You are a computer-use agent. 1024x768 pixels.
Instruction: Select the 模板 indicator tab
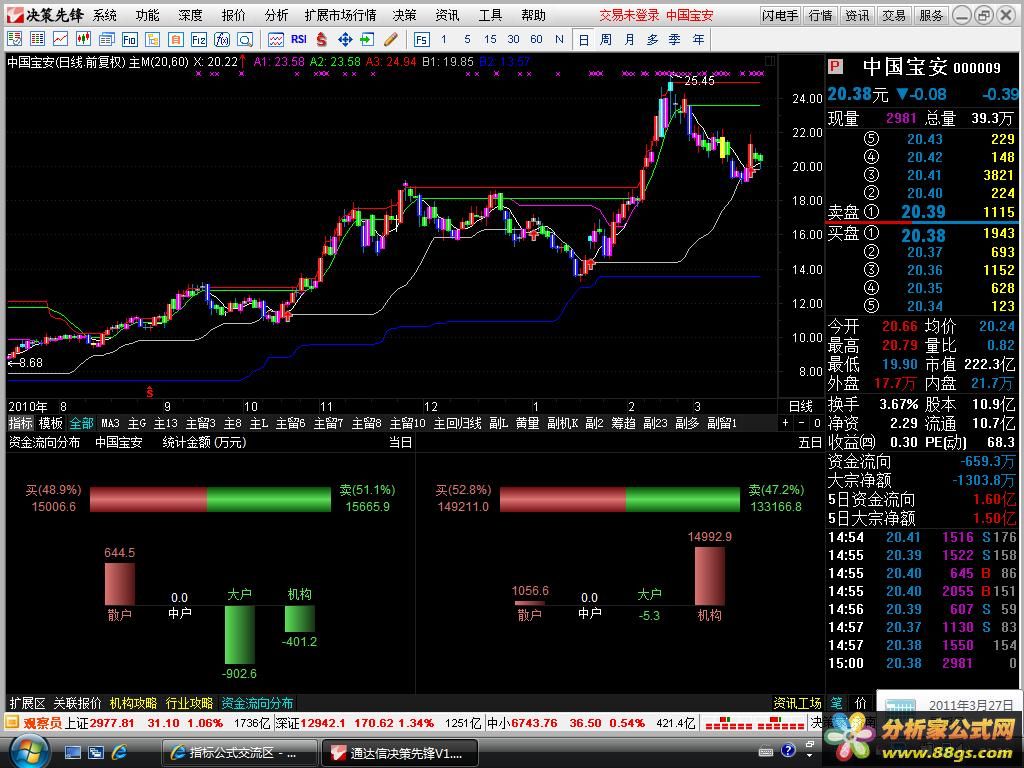[50, 423]
